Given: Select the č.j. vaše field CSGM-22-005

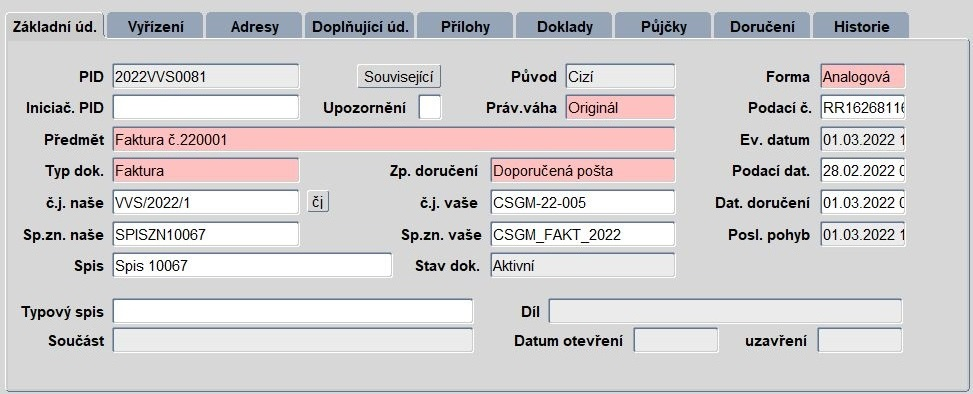Looking at the screenshot, I should point(583,202).
